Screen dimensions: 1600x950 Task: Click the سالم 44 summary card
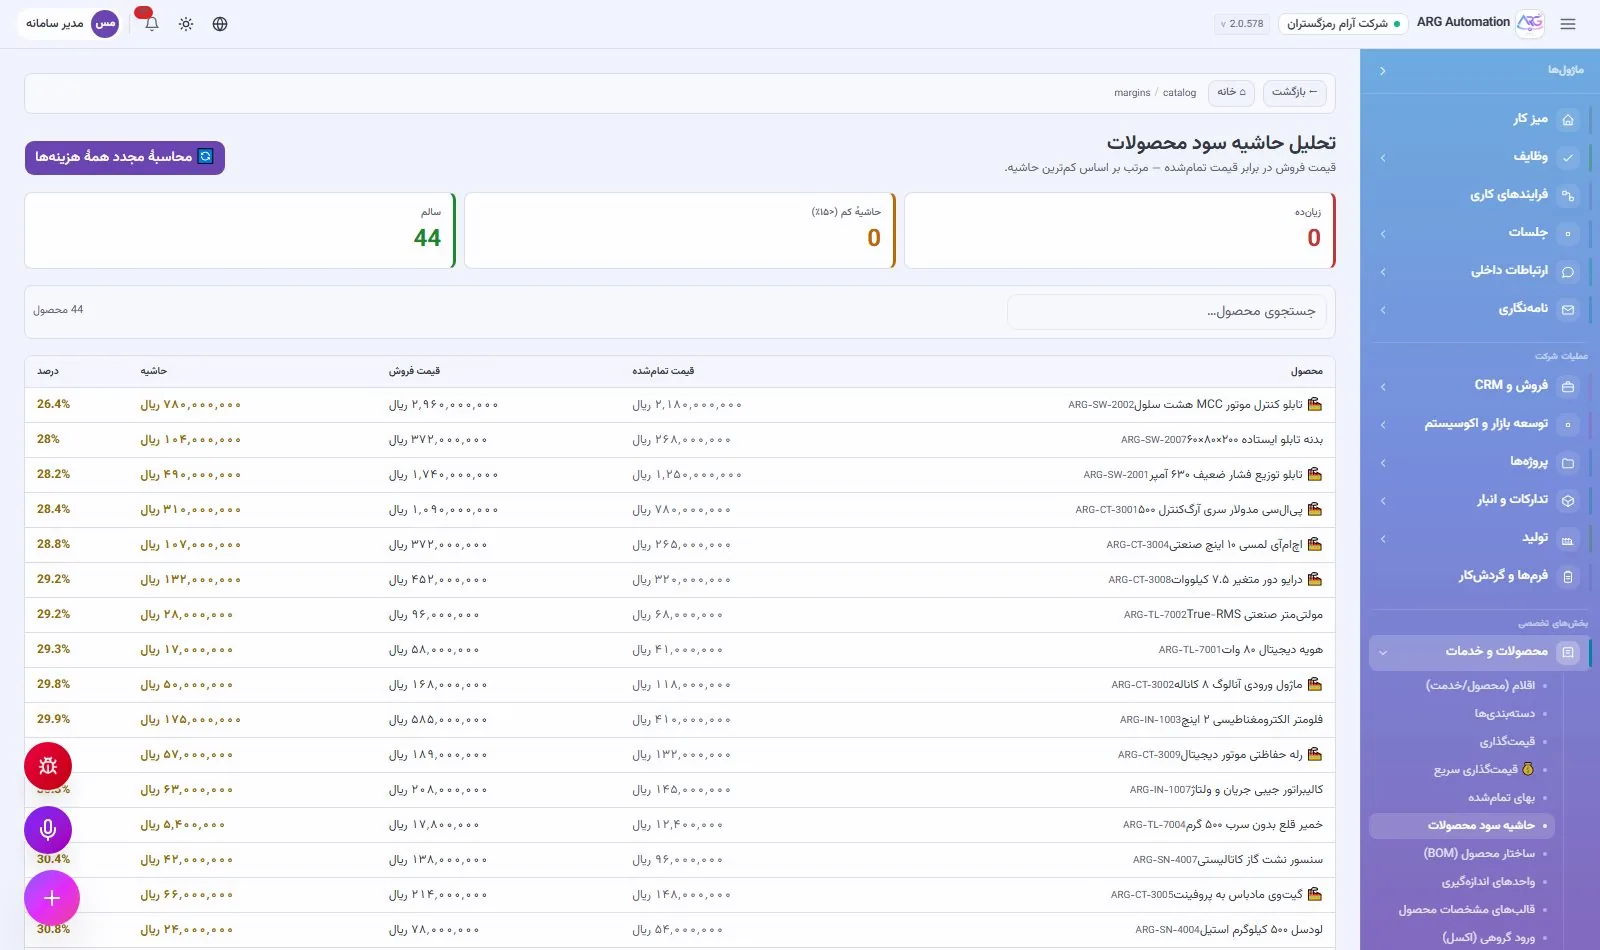pos(240,231)
